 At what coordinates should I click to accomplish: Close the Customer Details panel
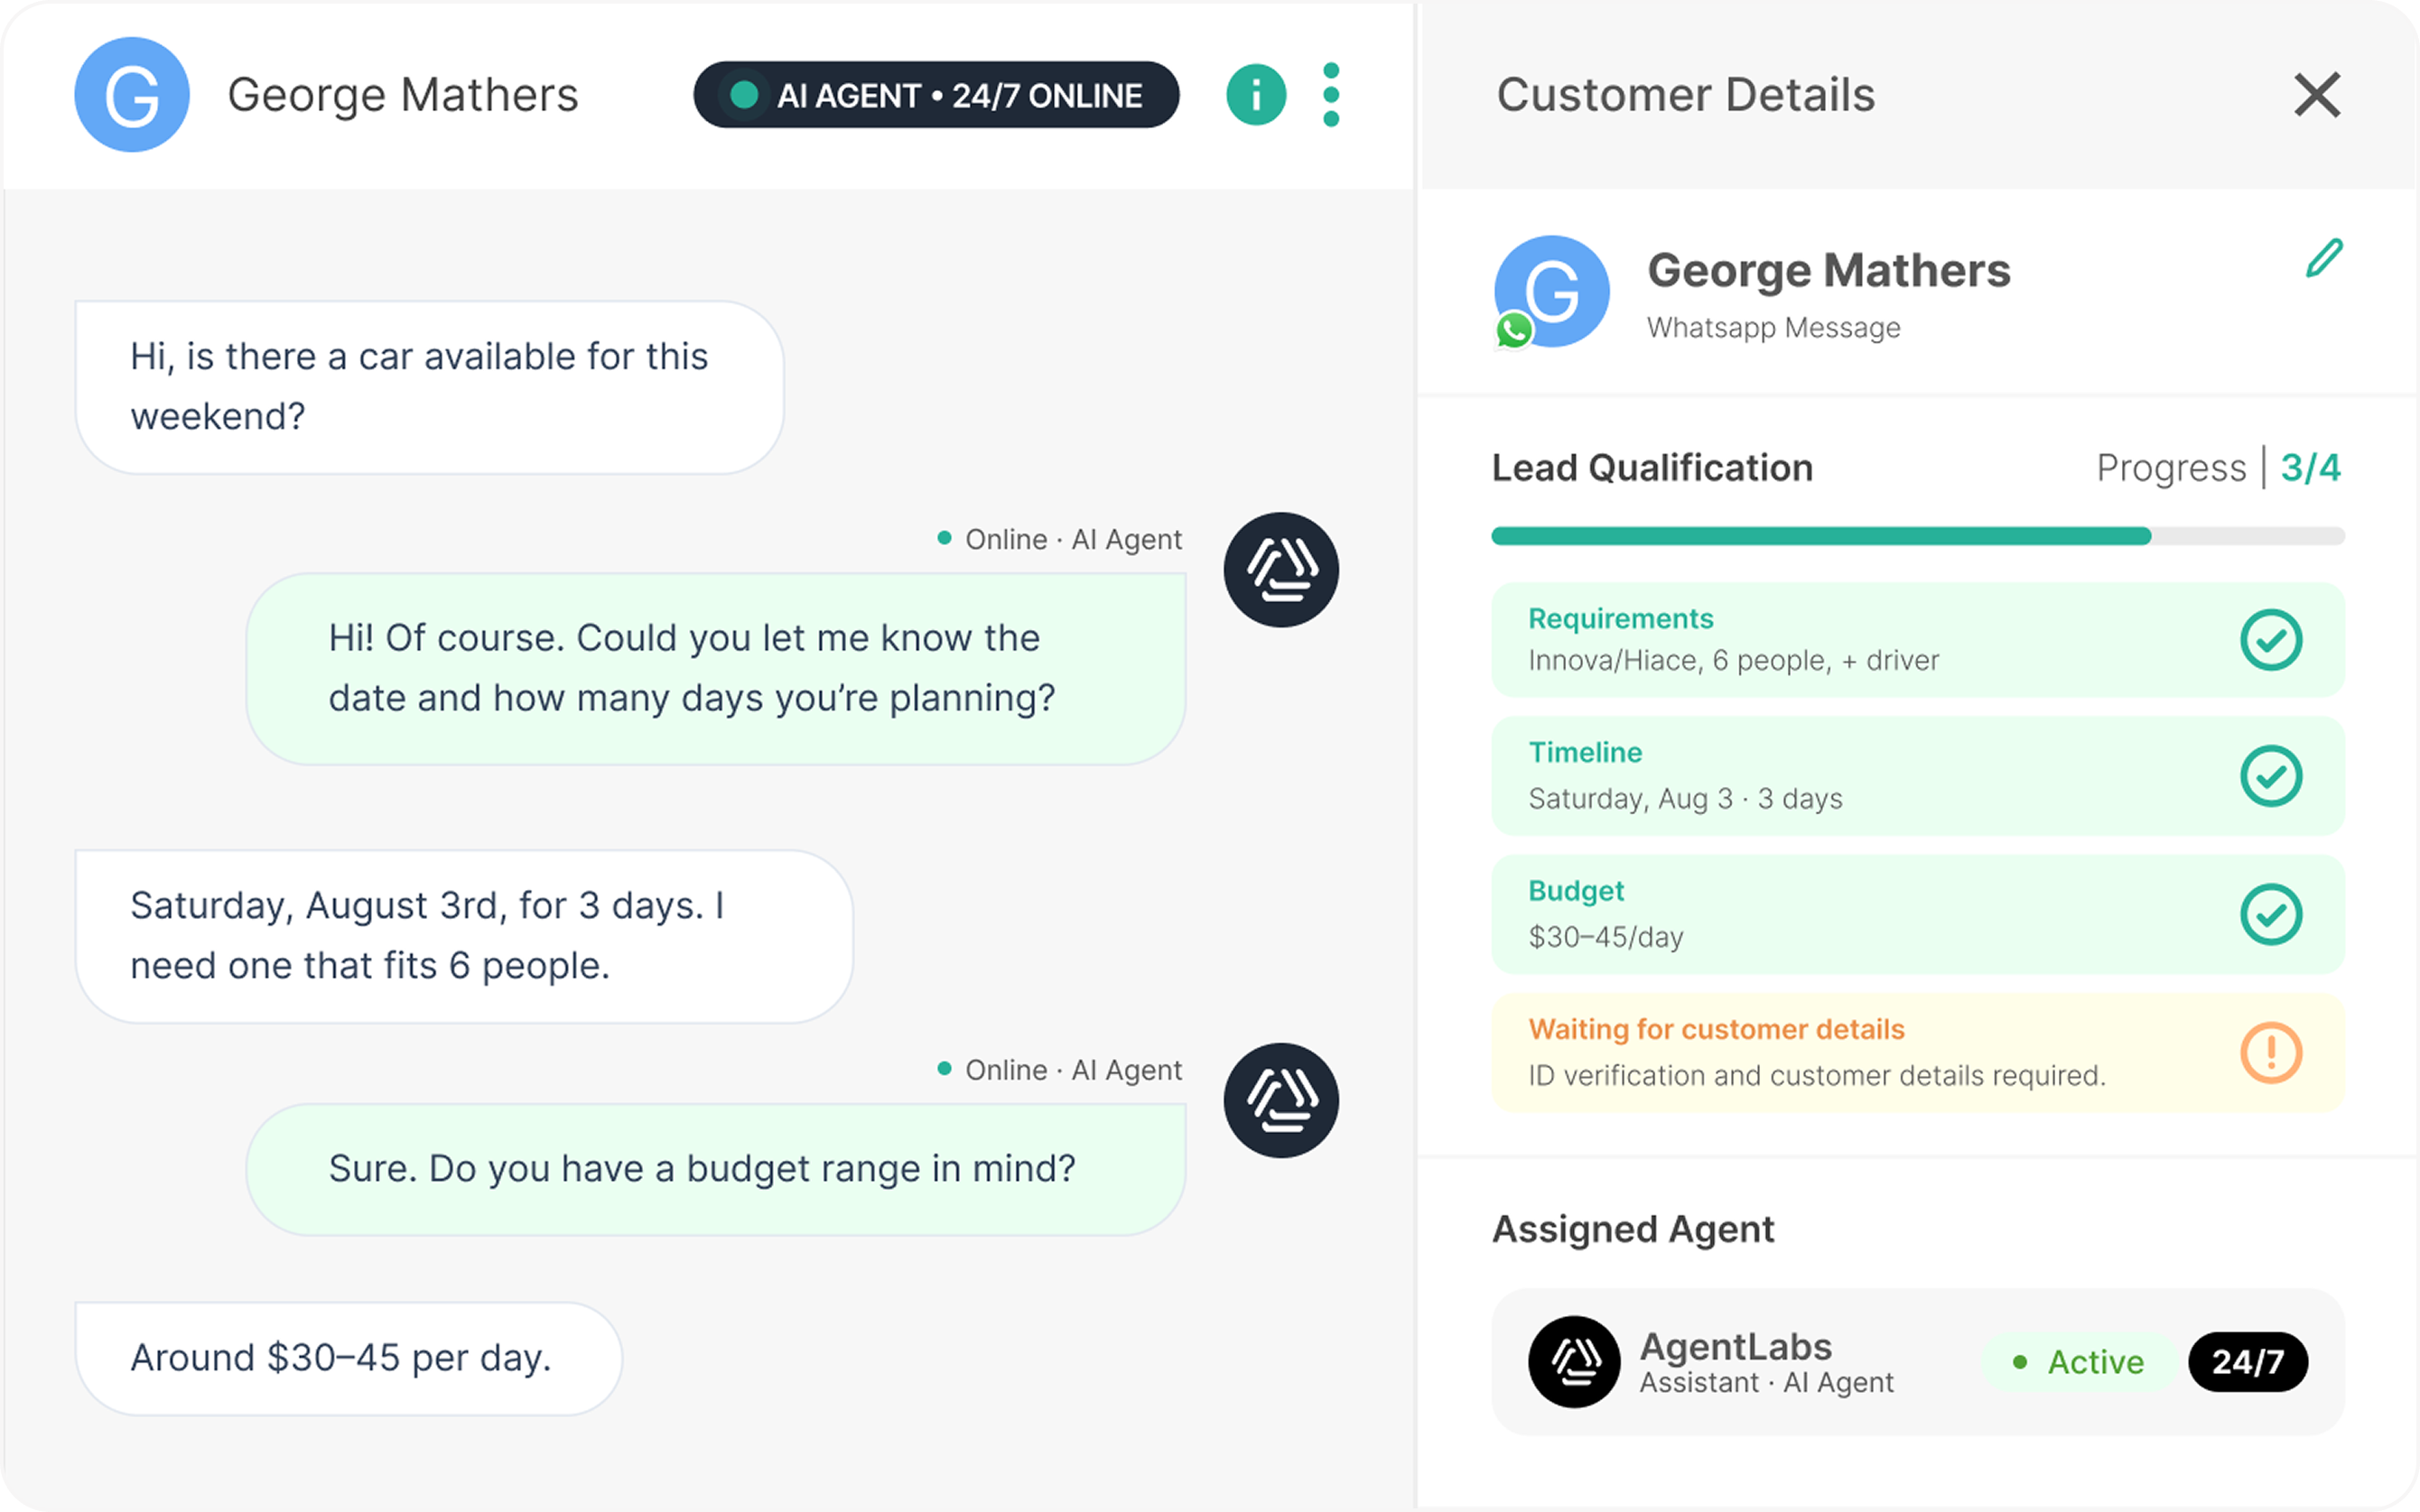click(x=2316, y=95)
